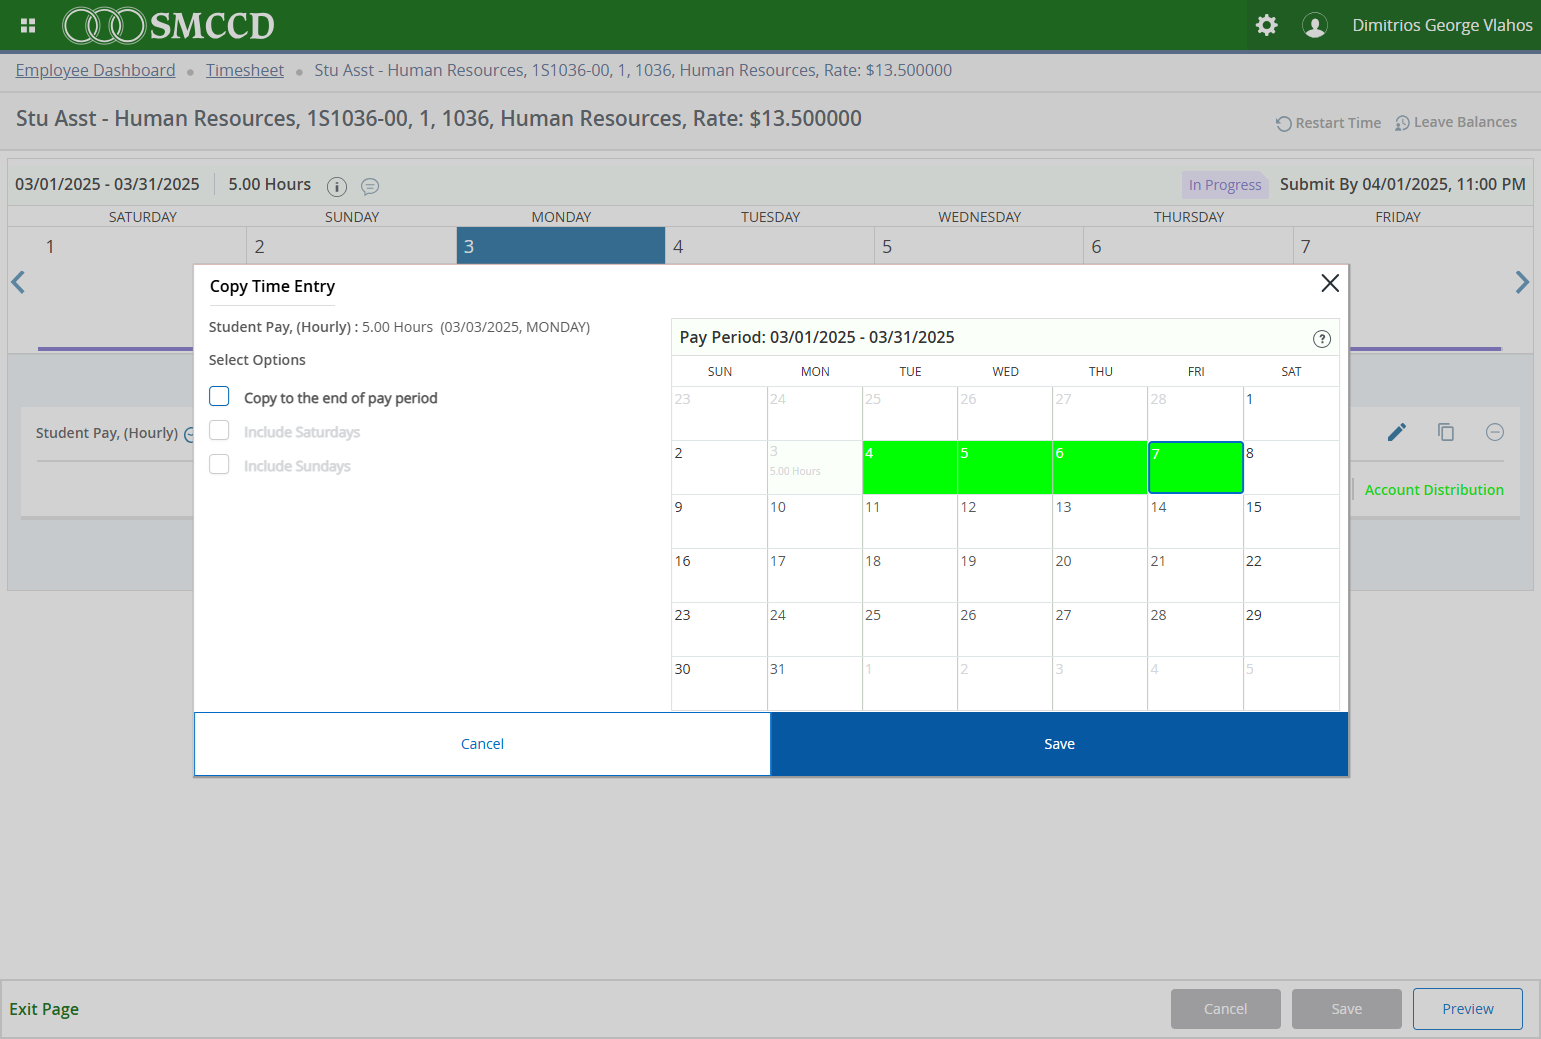Click the copy time entry icon
Viewport: 1541px width, 1039px height.
coord(1446,432)
